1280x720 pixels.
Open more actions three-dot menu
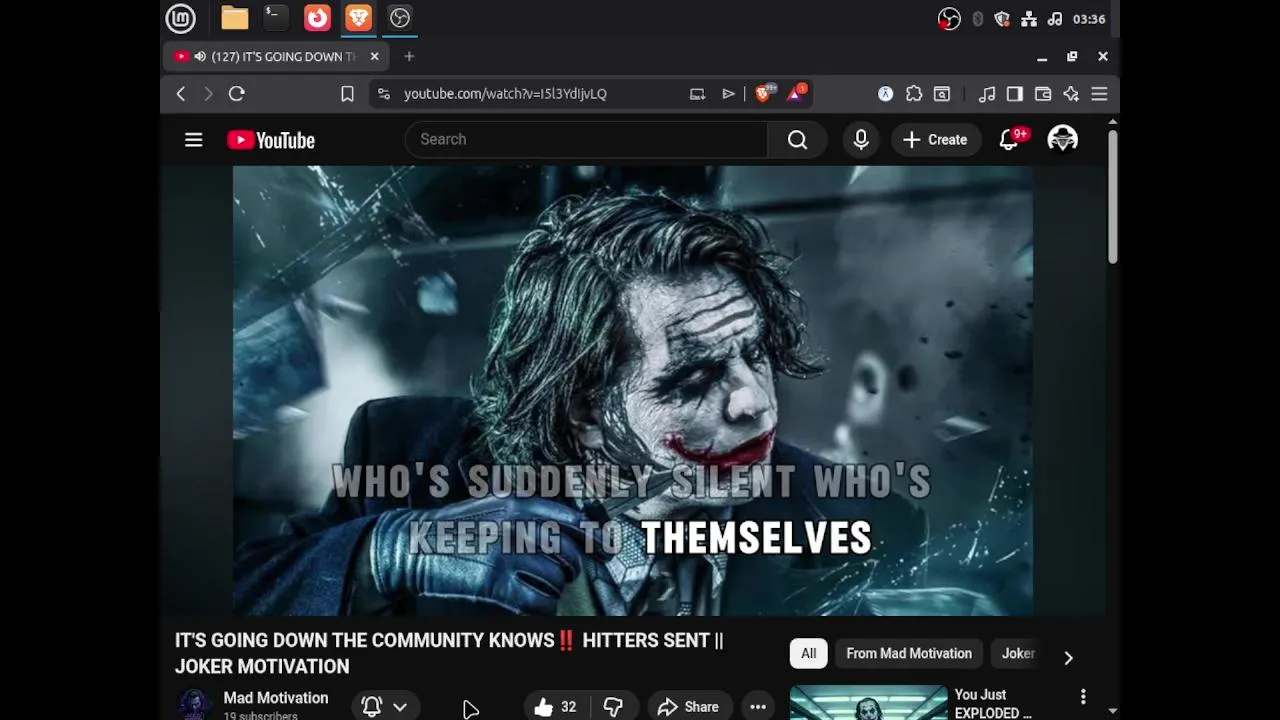point(758,707)
